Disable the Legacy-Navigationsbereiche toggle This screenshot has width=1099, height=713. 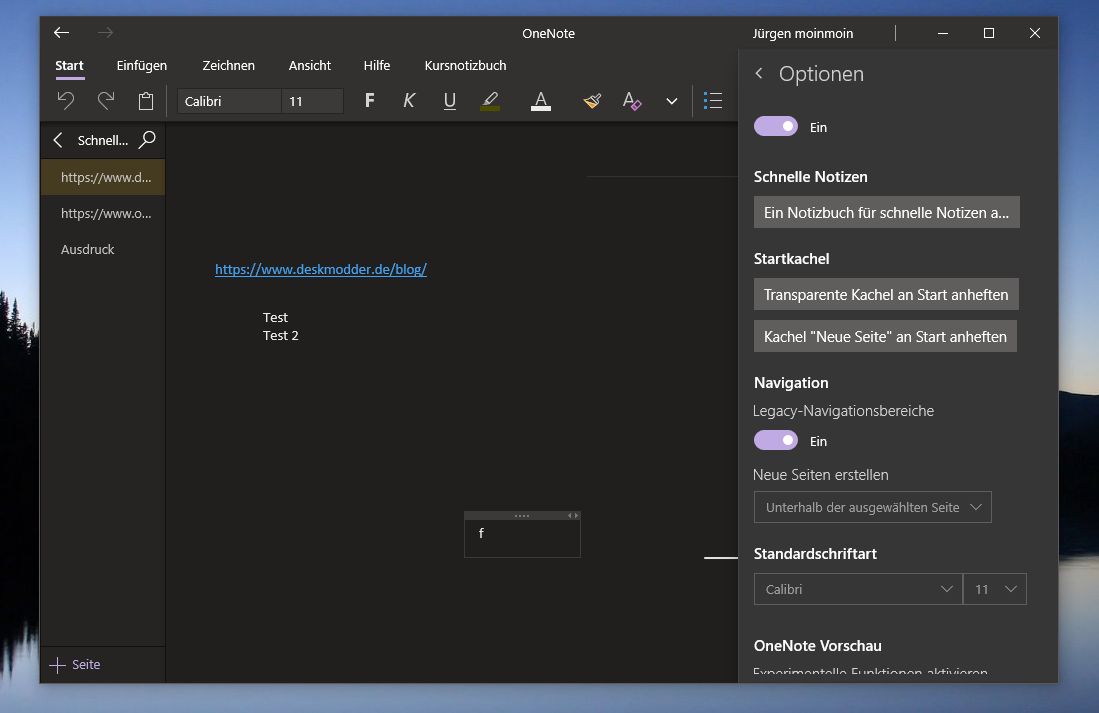pyautogui.click(x=776, y=440)
